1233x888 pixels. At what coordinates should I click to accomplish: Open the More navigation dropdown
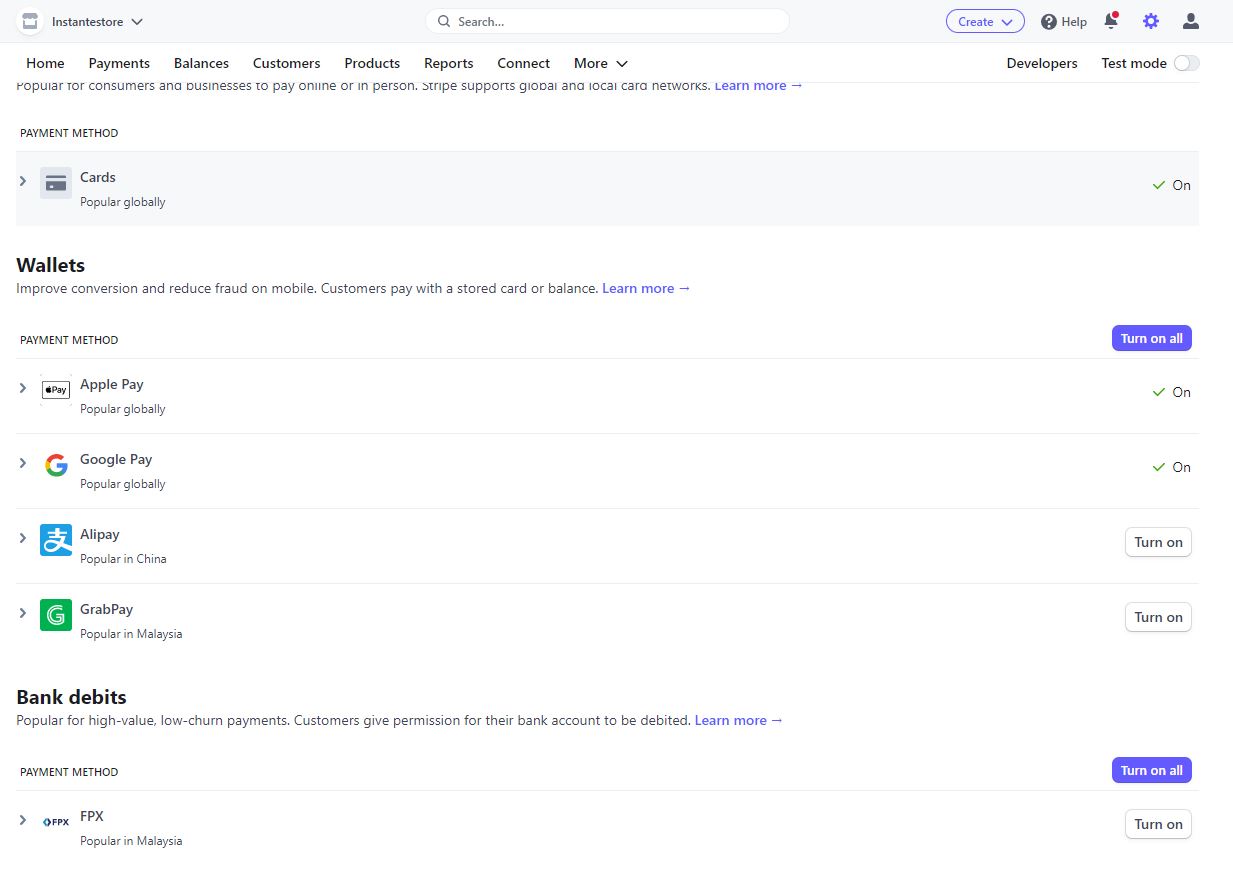pos(601,63)
